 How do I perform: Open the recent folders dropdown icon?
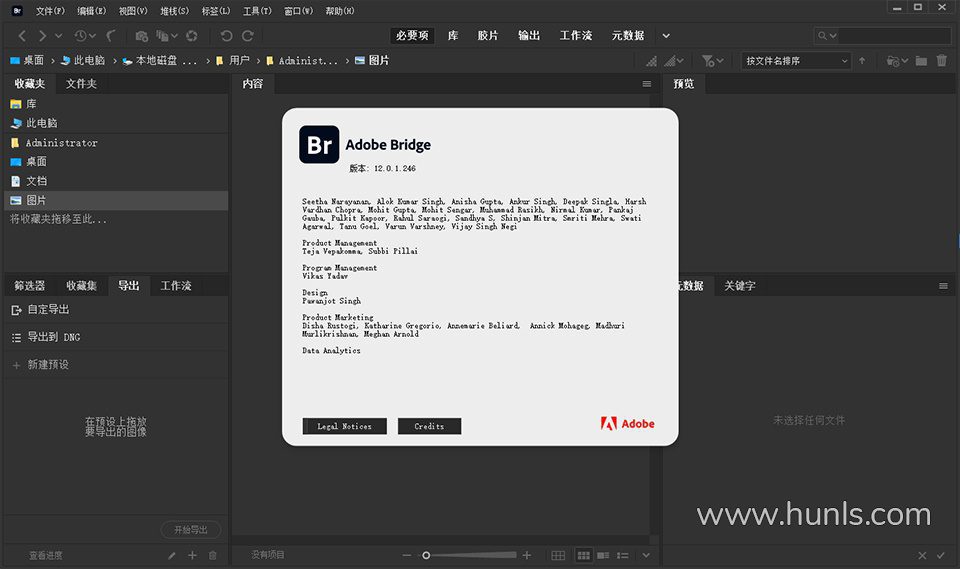(x=897, y=61)
